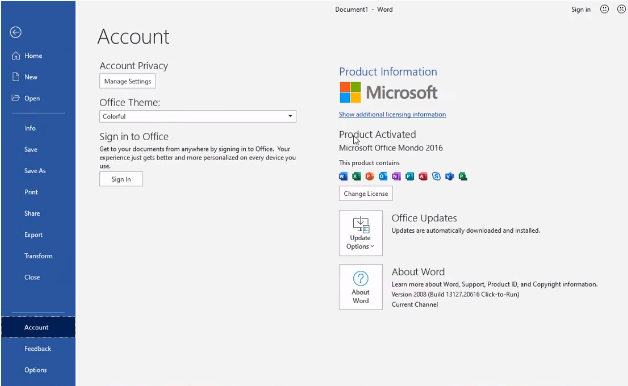Screen dimensions: 628x386
Task: Click the Document1 - Word title text
Action: point(364,10)
